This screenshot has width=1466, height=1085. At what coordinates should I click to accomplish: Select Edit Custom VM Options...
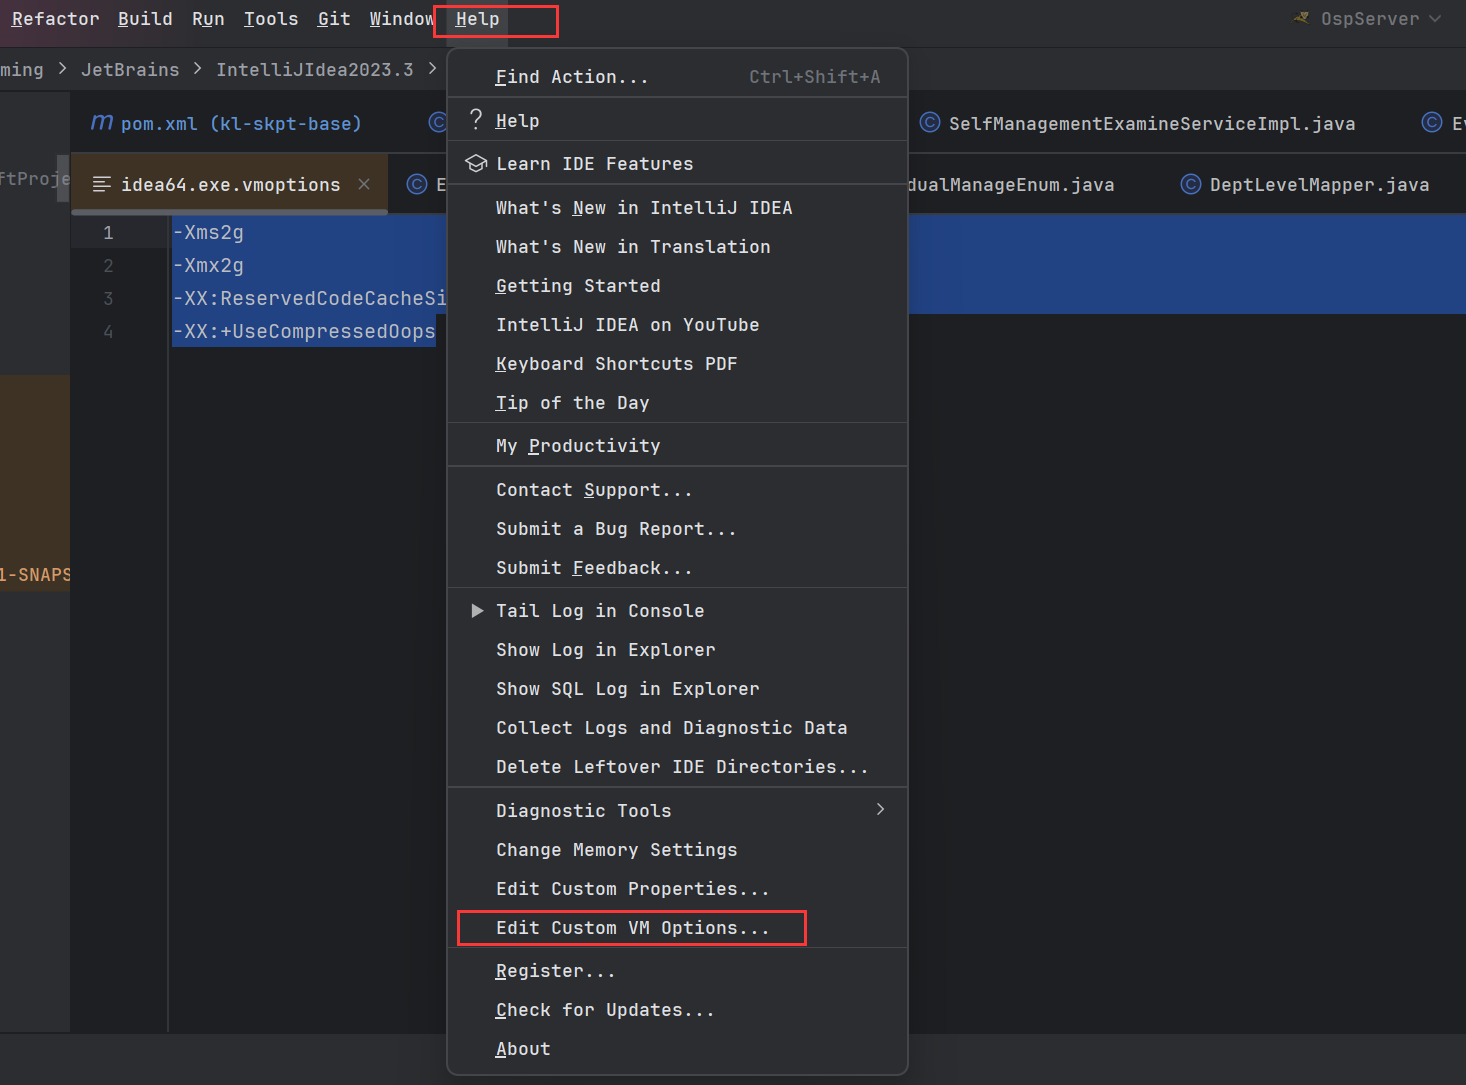(x=677, y=928)
